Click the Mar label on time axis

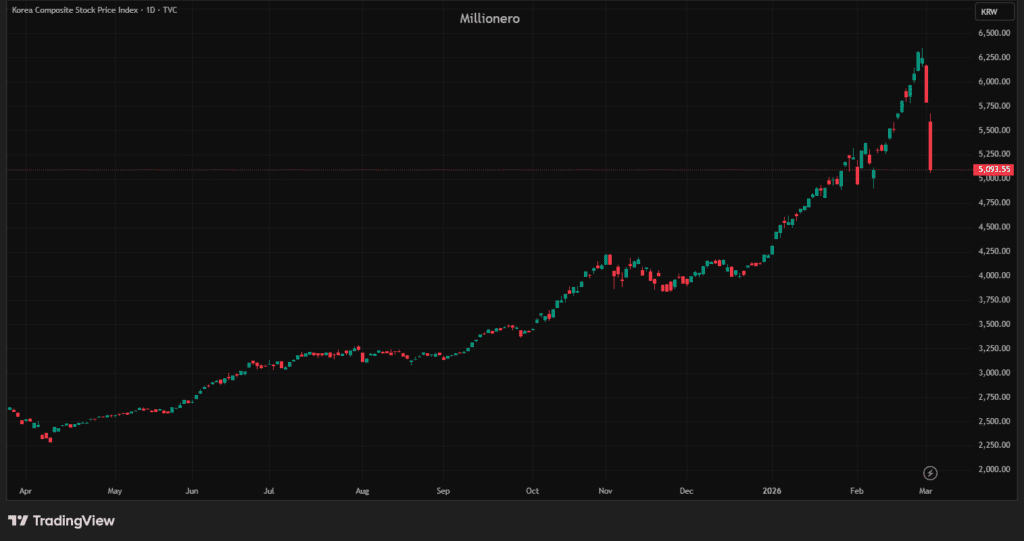[928, 492]
